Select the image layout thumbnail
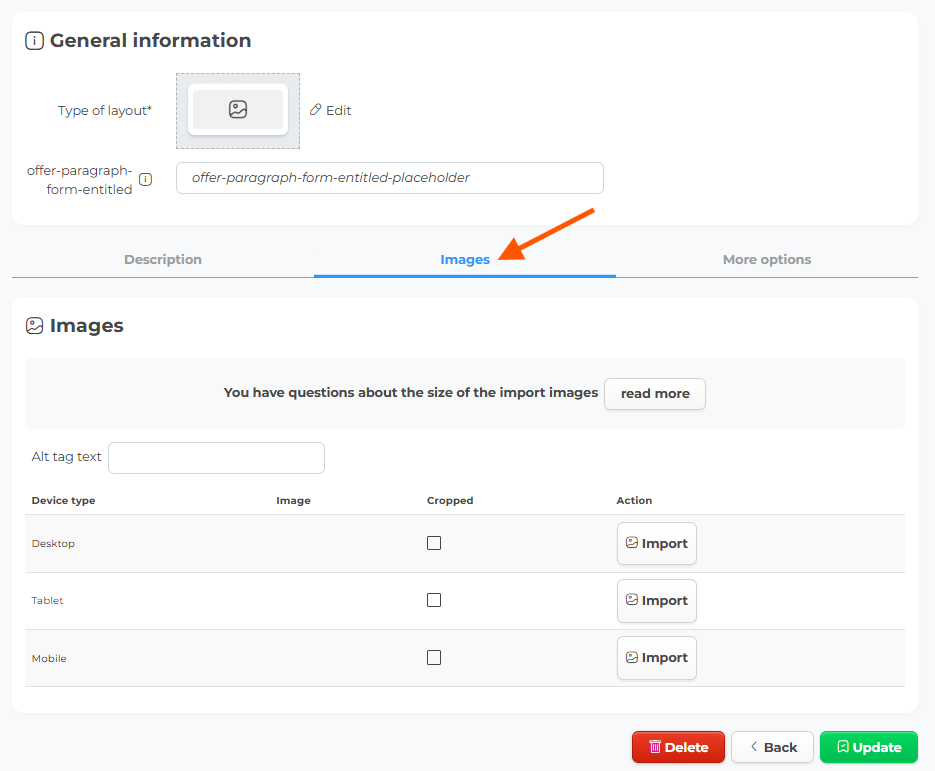935x771 pixels. pos(238,110)
